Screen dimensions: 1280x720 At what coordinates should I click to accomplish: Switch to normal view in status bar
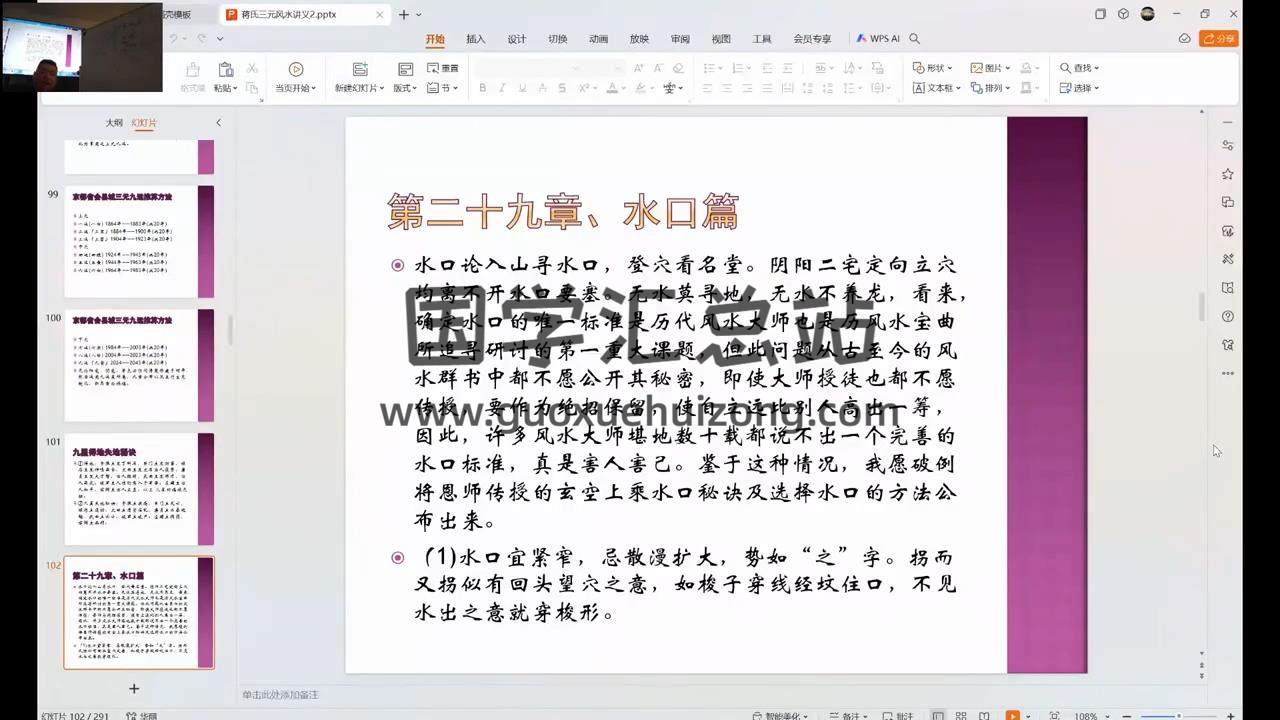[x=937, y=716]
